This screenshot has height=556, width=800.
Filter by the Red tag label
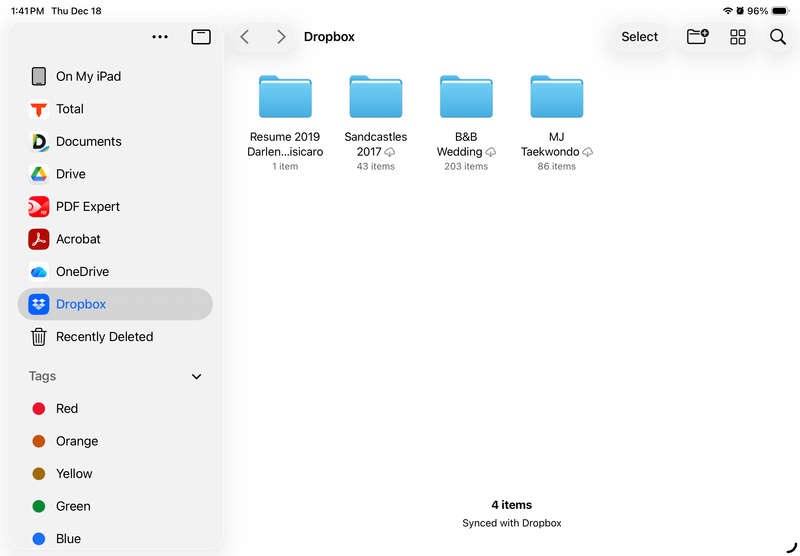click(x=67, y=409)
